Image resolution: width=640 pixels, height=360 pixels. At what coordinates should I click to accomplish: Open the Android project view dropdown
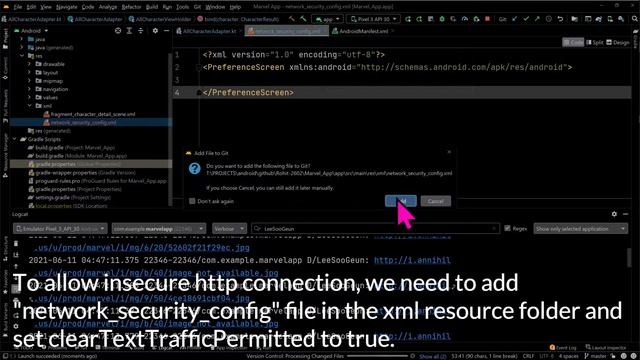click(31, 31)
